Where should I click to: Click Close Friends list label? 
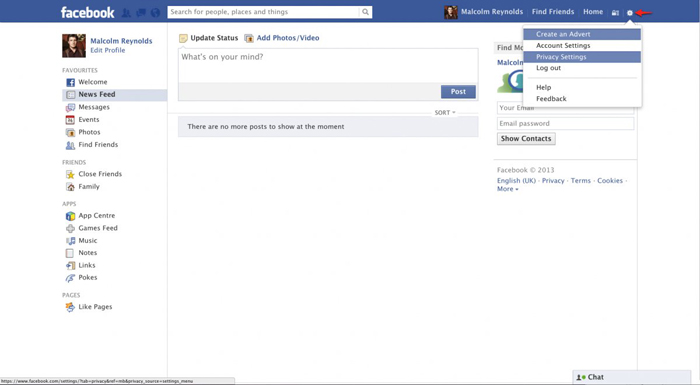pyautogui.click(x=100, y=174)
